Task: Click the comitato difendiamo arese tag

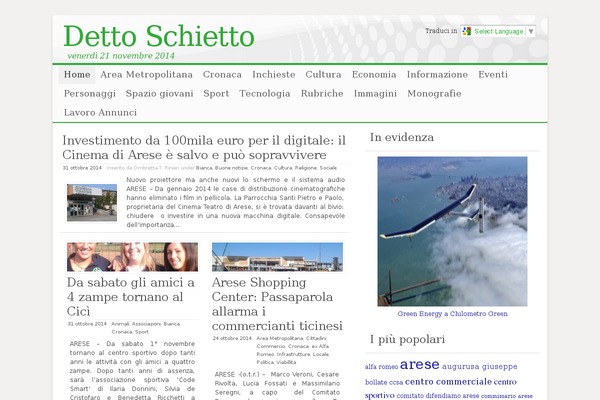Action: click(438, 396)
